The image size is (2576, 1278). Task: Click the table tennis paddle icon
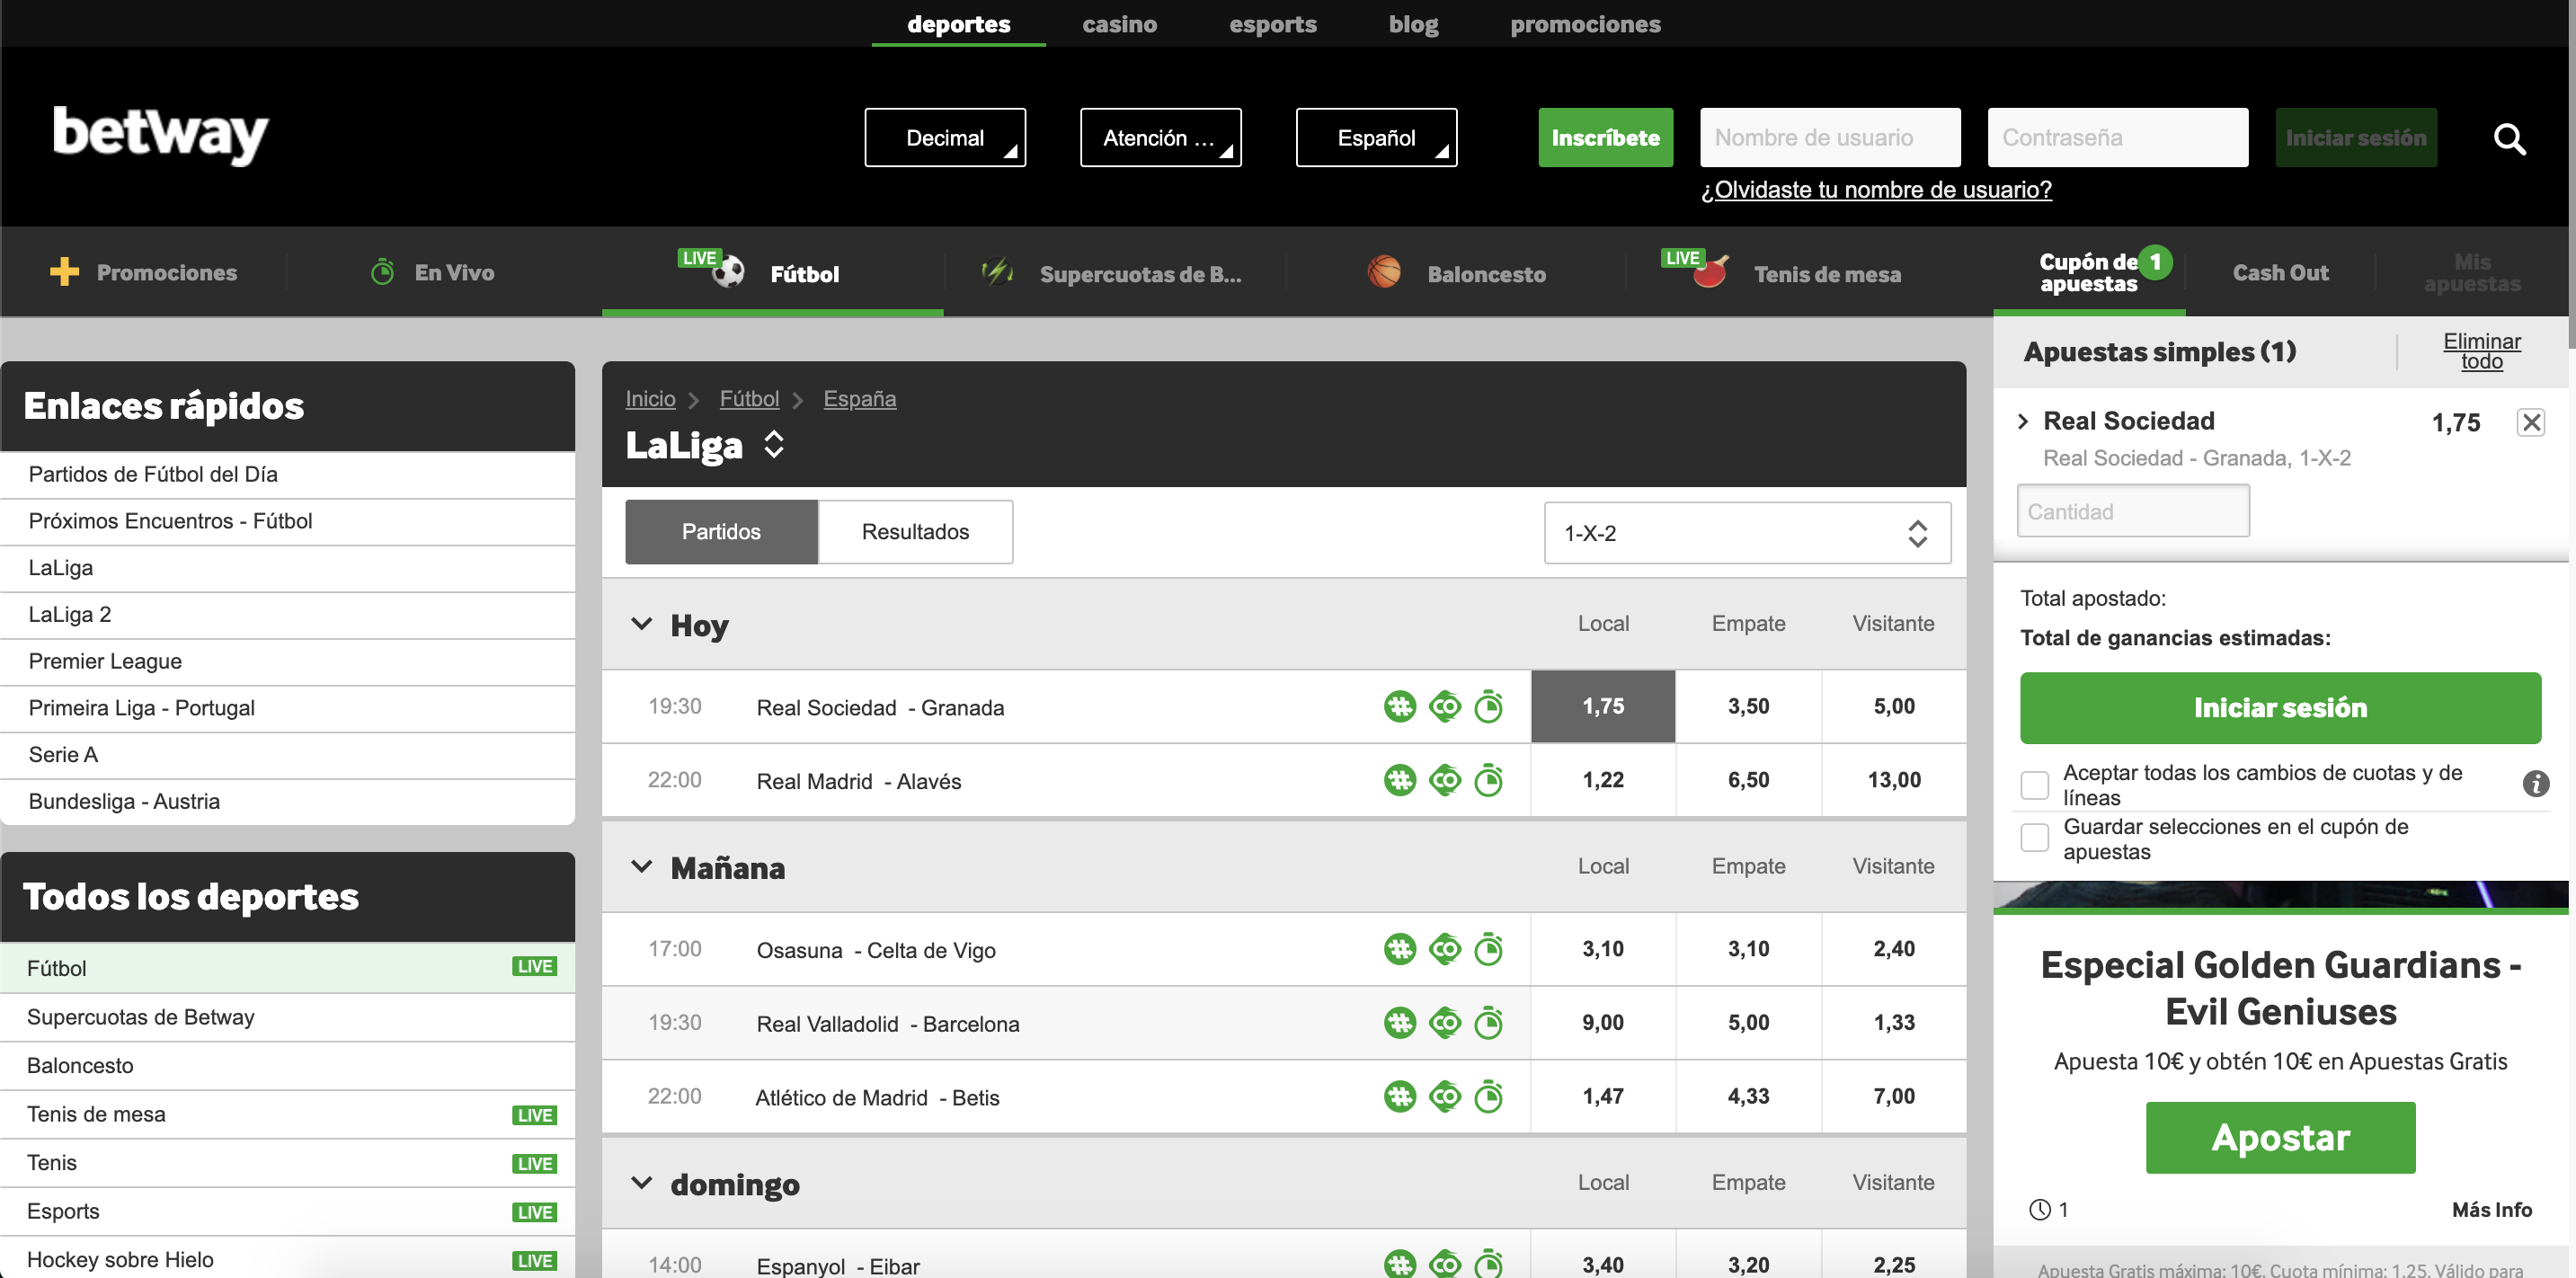[x=1710, y=272]
